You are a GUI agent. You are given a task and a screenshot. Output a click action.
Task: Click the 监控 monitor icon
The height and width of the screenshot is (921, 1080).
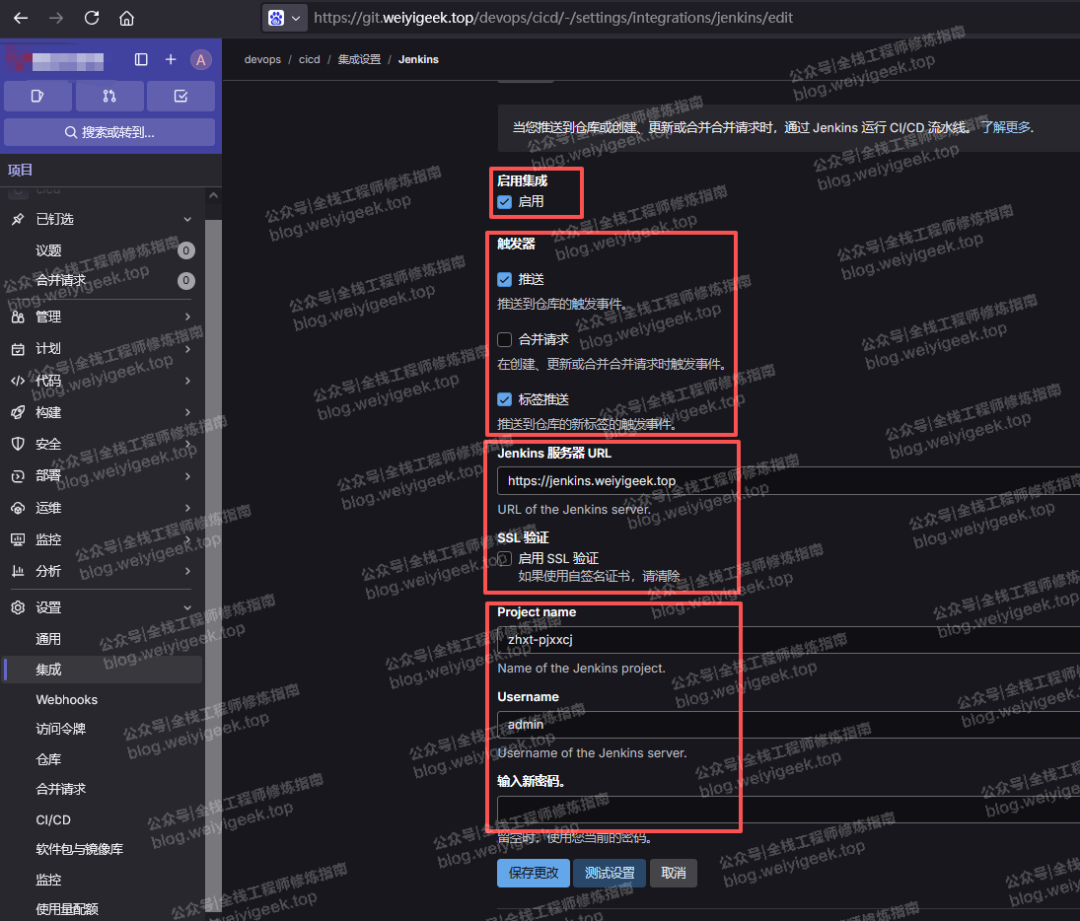(18, 539)
